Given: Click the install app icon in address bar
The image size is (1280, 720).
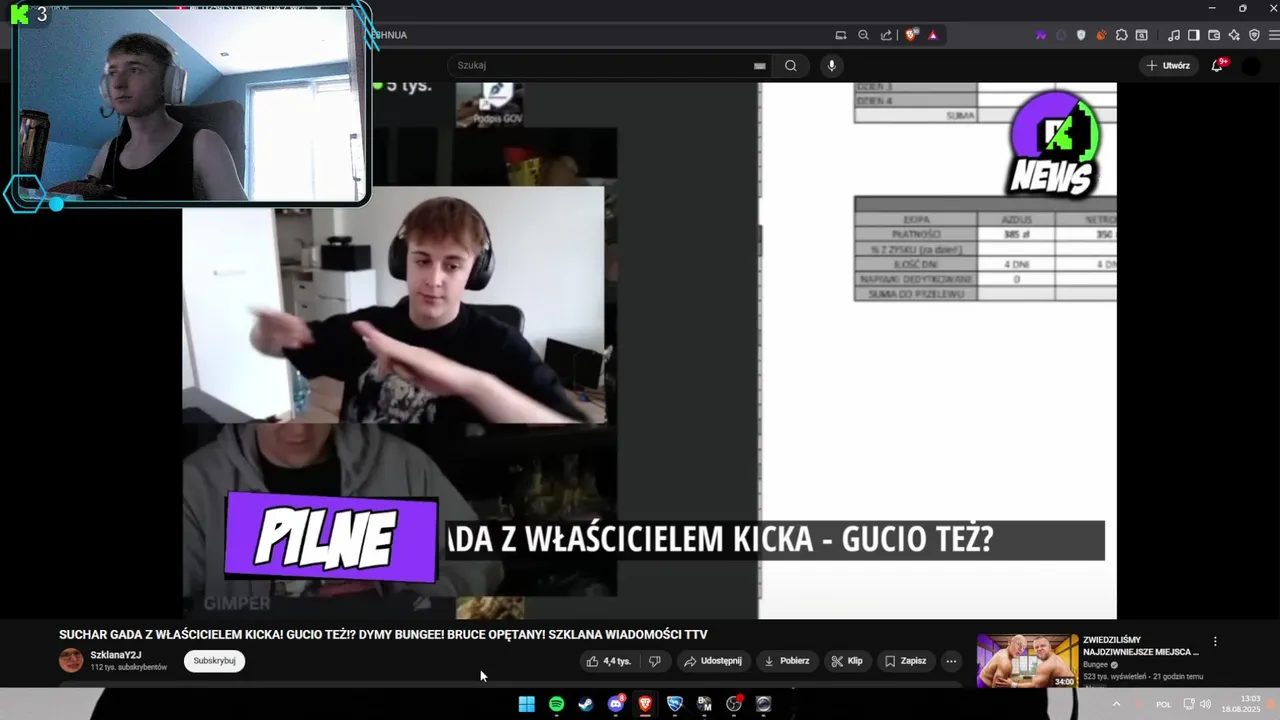Looking at the screenshot, I should click(841, 35).
